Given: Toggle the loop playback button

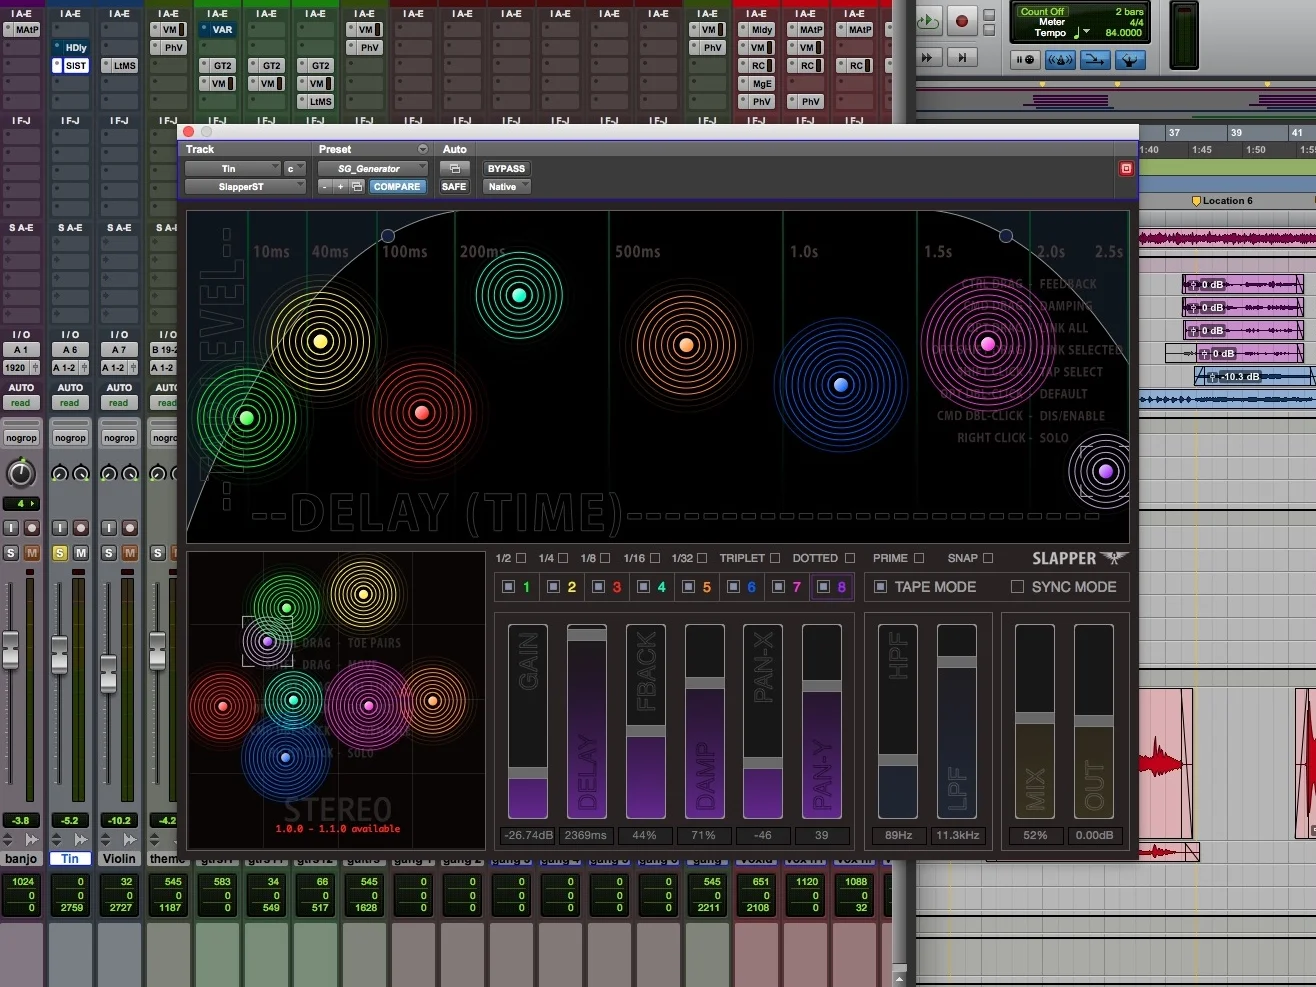Looking at the screenshot, I should 928,20.
